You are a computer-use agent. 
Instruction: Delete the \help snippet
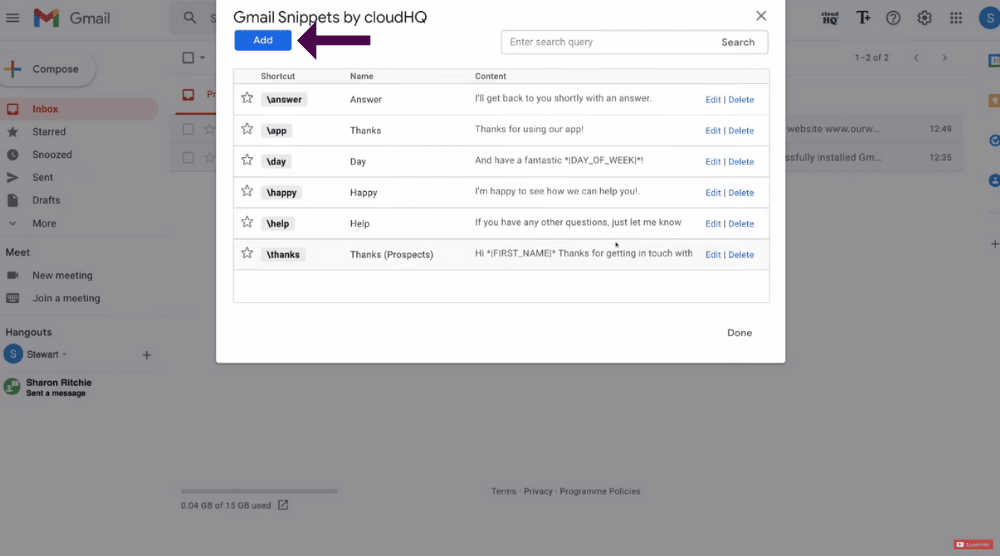click(x=741, y=224)
